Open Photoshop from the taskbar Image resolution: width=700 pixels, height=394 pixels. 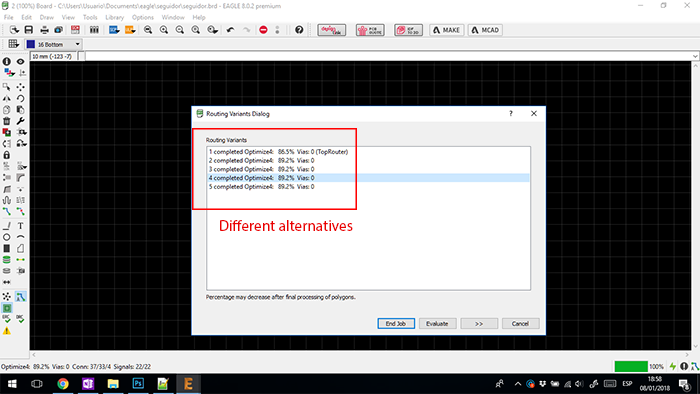coord(138,384)
